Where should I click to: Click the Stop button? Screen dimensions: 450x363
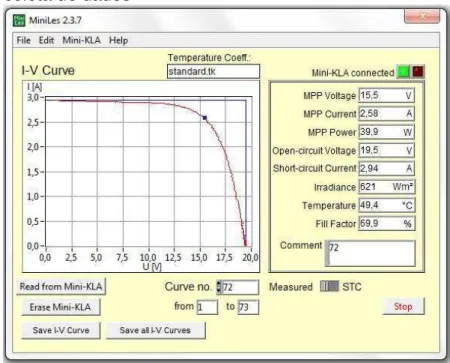point(403,306)
